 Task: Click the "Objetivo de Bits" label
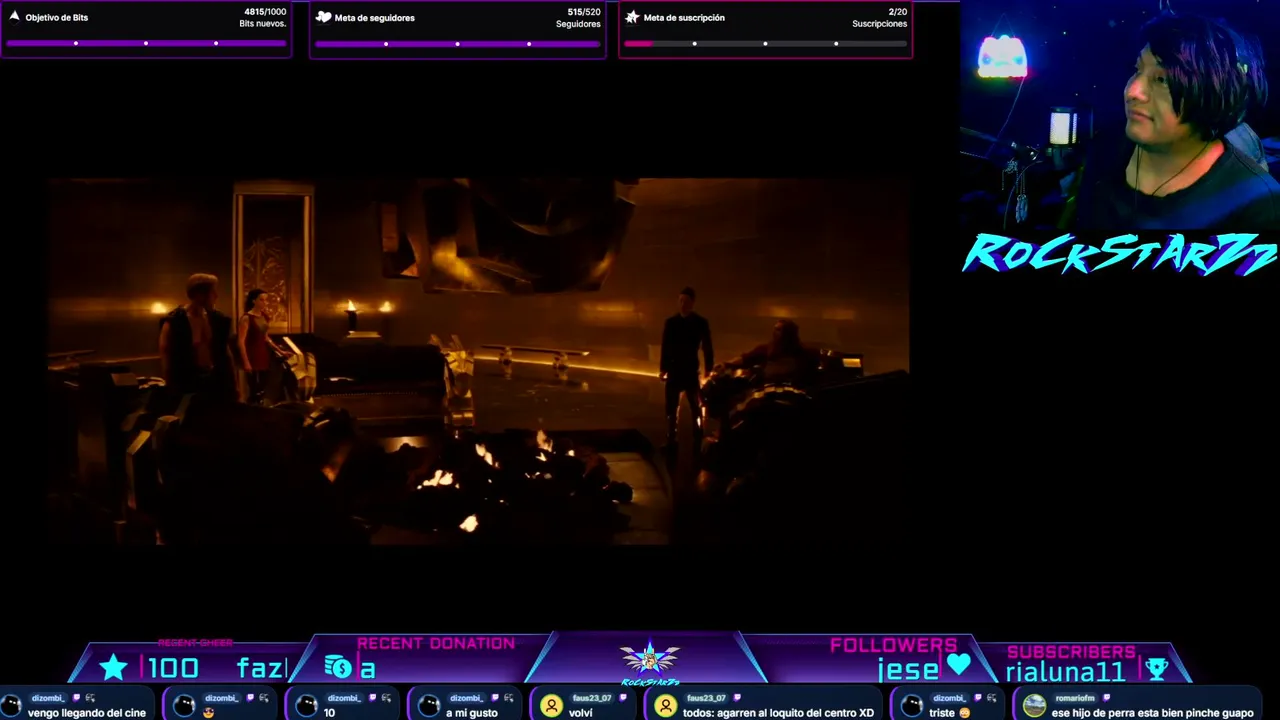[x=57, y=18]
